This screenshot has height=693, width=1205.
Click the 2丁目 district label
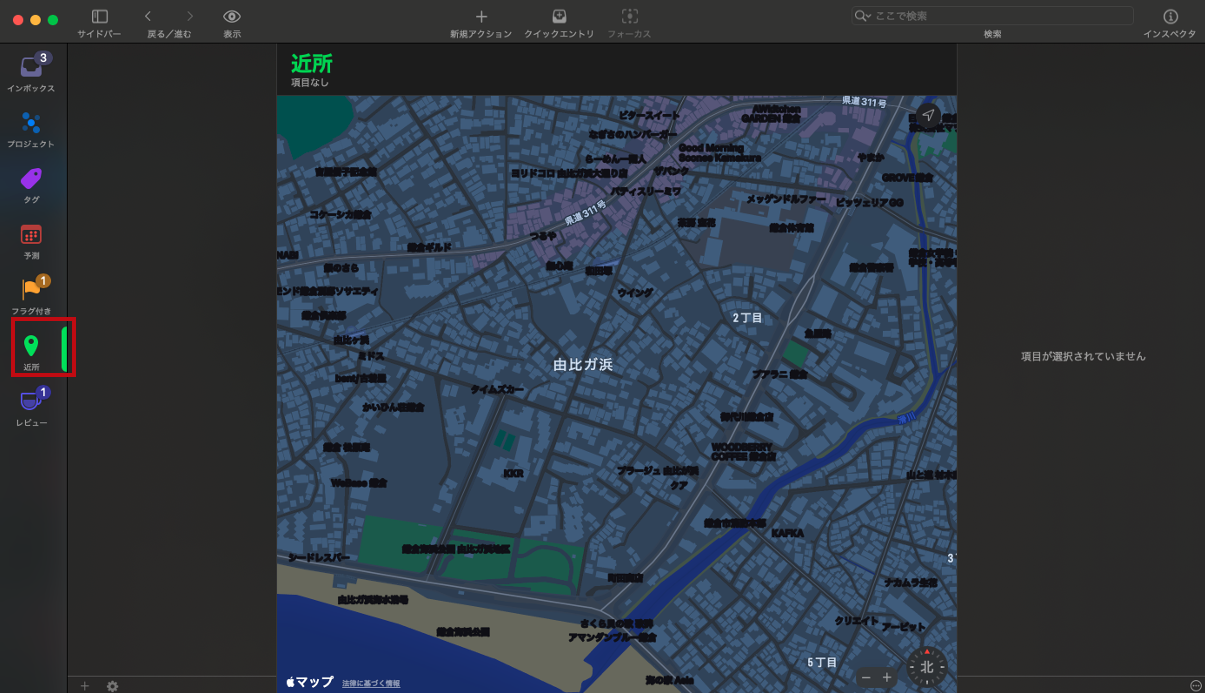point(747,317)
